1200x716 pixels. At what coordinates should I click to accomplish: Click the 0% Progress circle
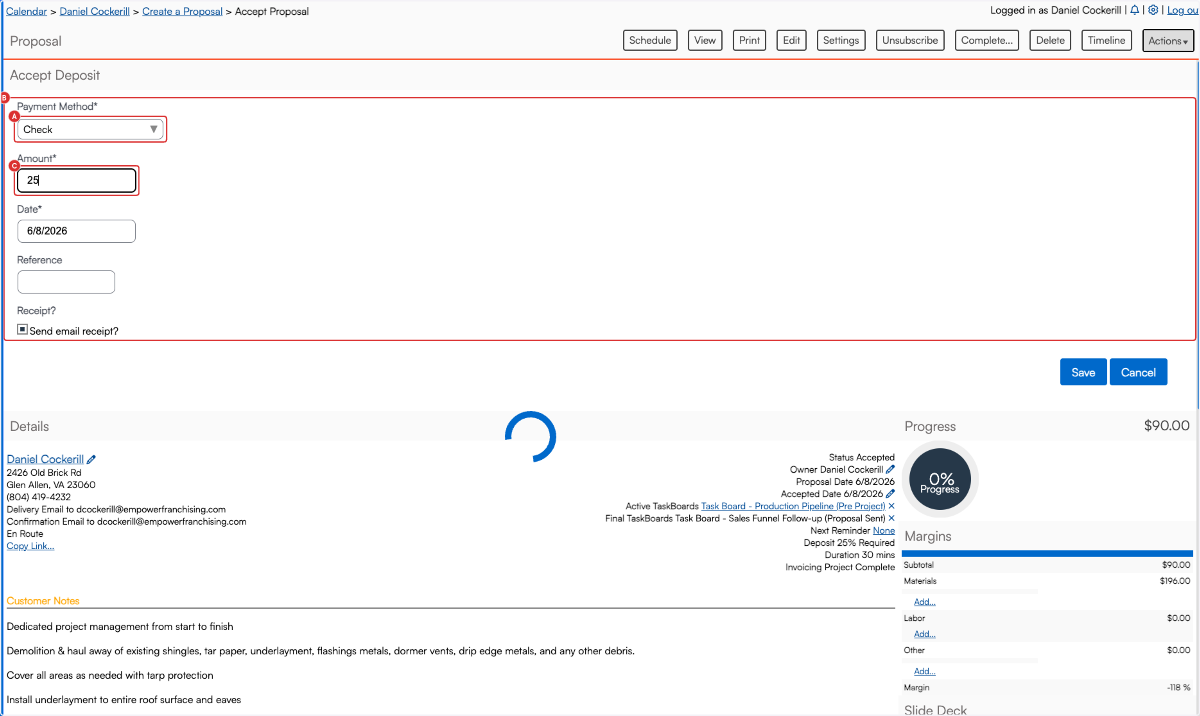[940, 481]
